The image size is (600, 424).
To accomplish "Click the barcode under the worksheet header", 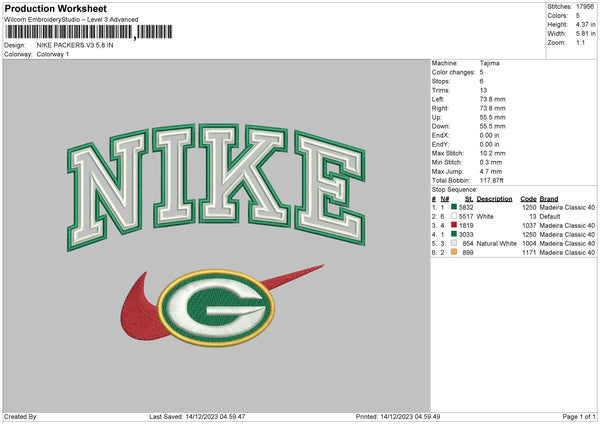I will tap(89, 32).
